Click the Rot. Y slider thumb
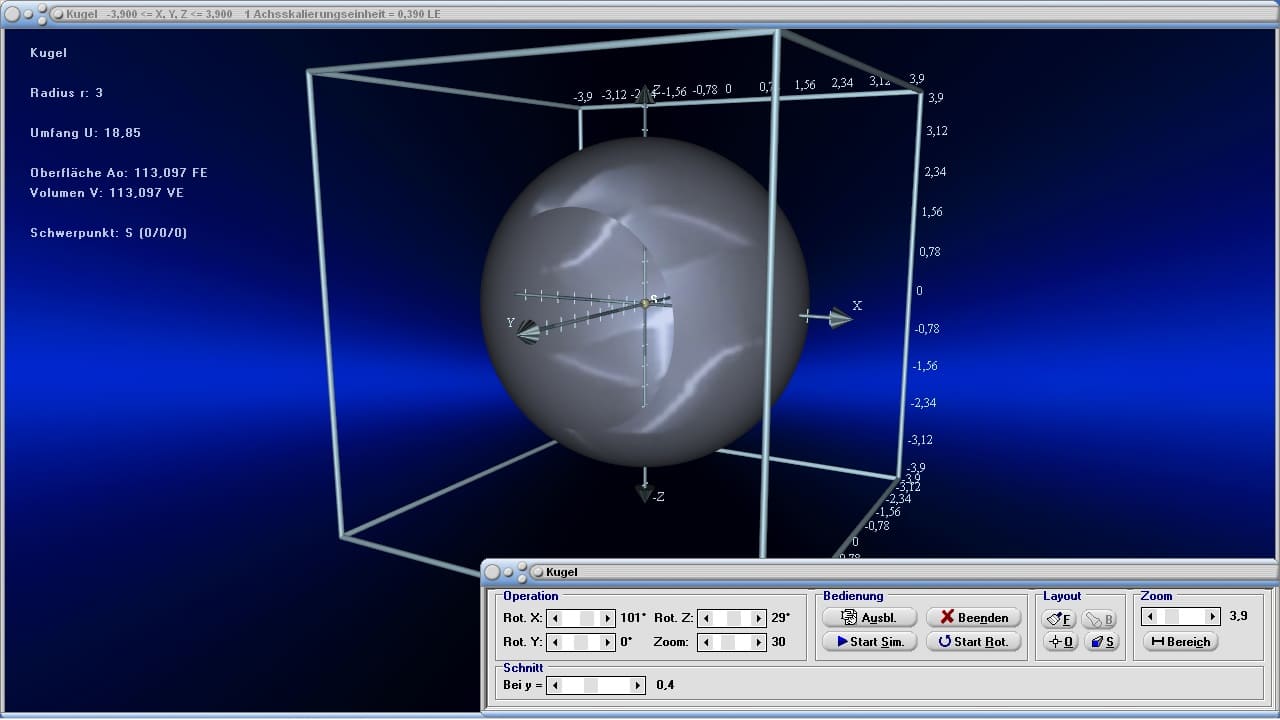This screenshot has height=720, width=1280. tap(581, 642)
